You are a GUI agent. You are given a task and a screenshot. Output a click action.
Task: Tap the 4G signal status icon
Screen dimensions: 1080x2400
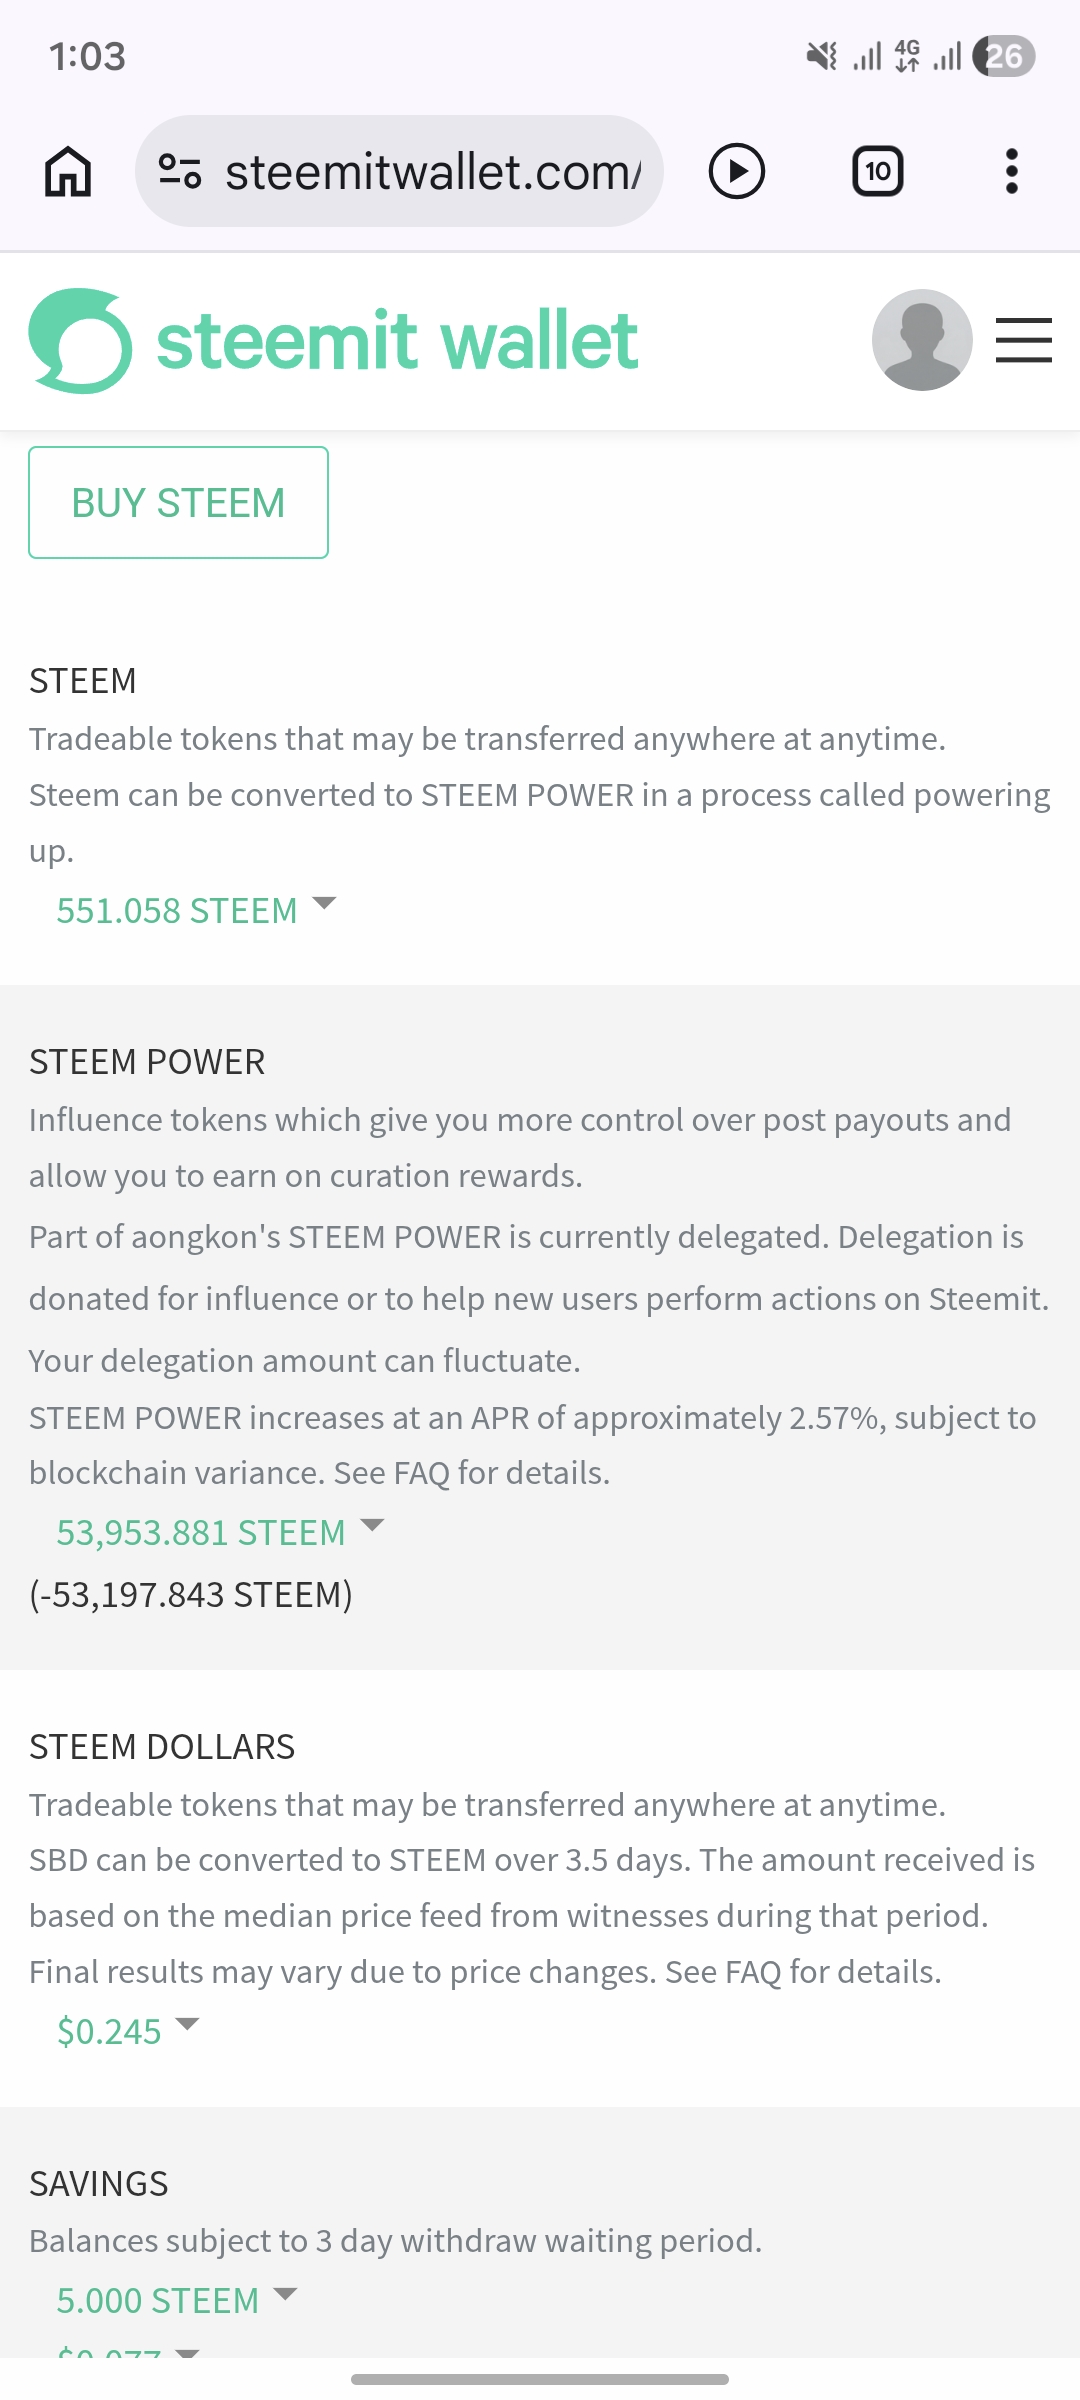pyautogui.click(x=908, y=56)
